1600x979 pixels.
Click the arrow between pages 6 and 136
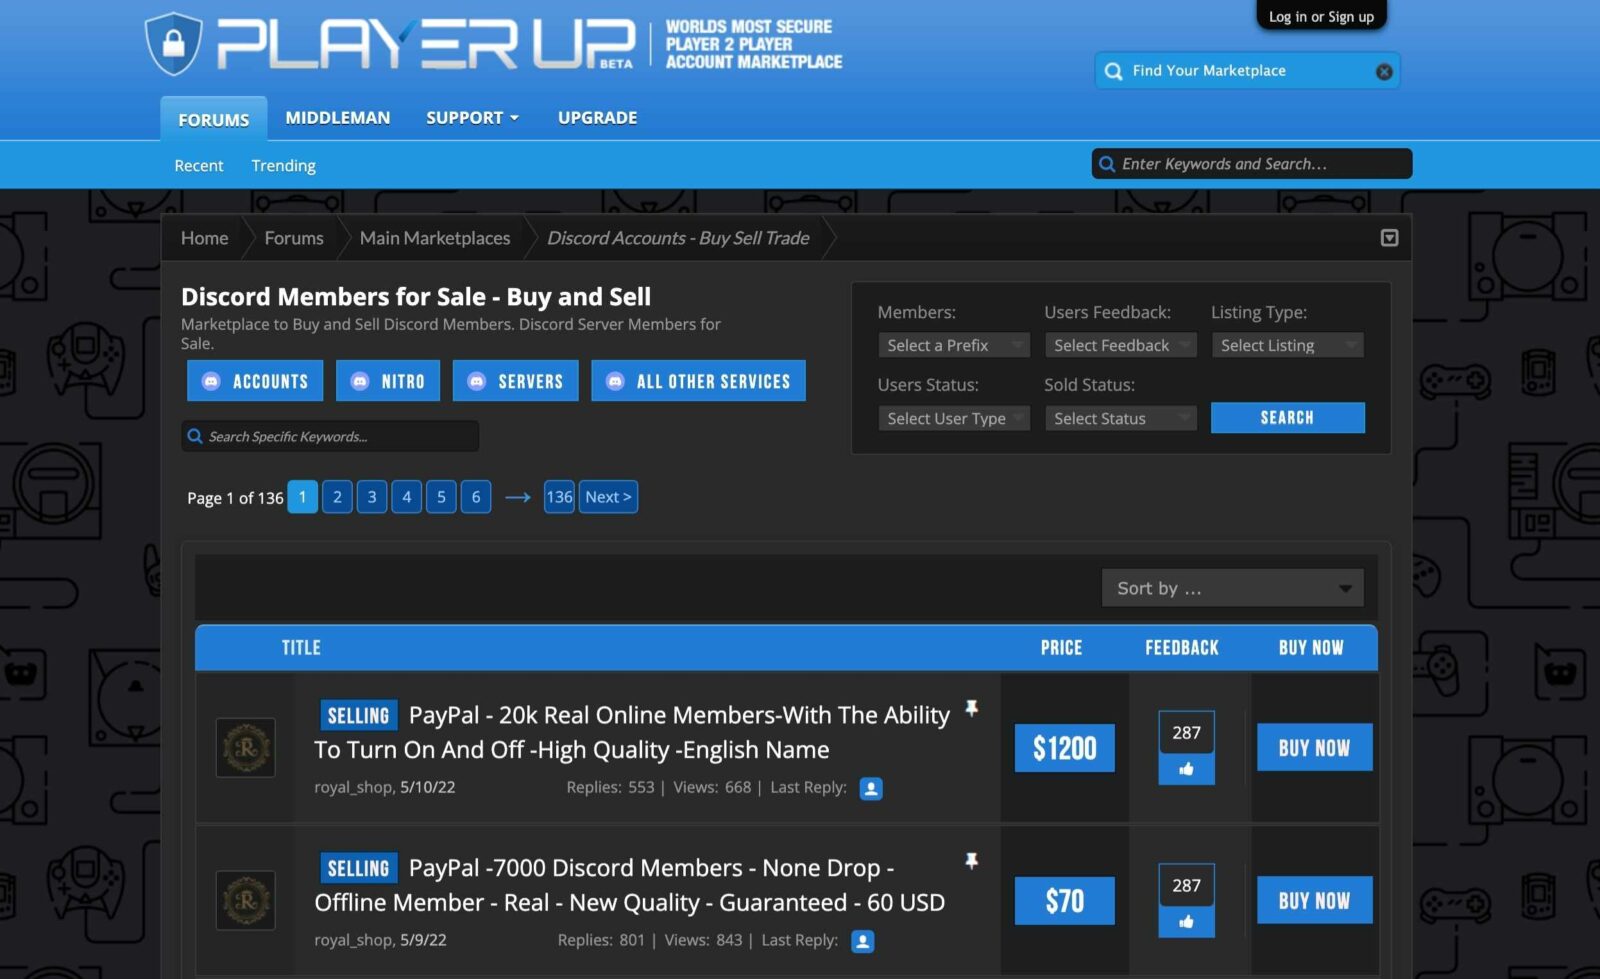517,497
